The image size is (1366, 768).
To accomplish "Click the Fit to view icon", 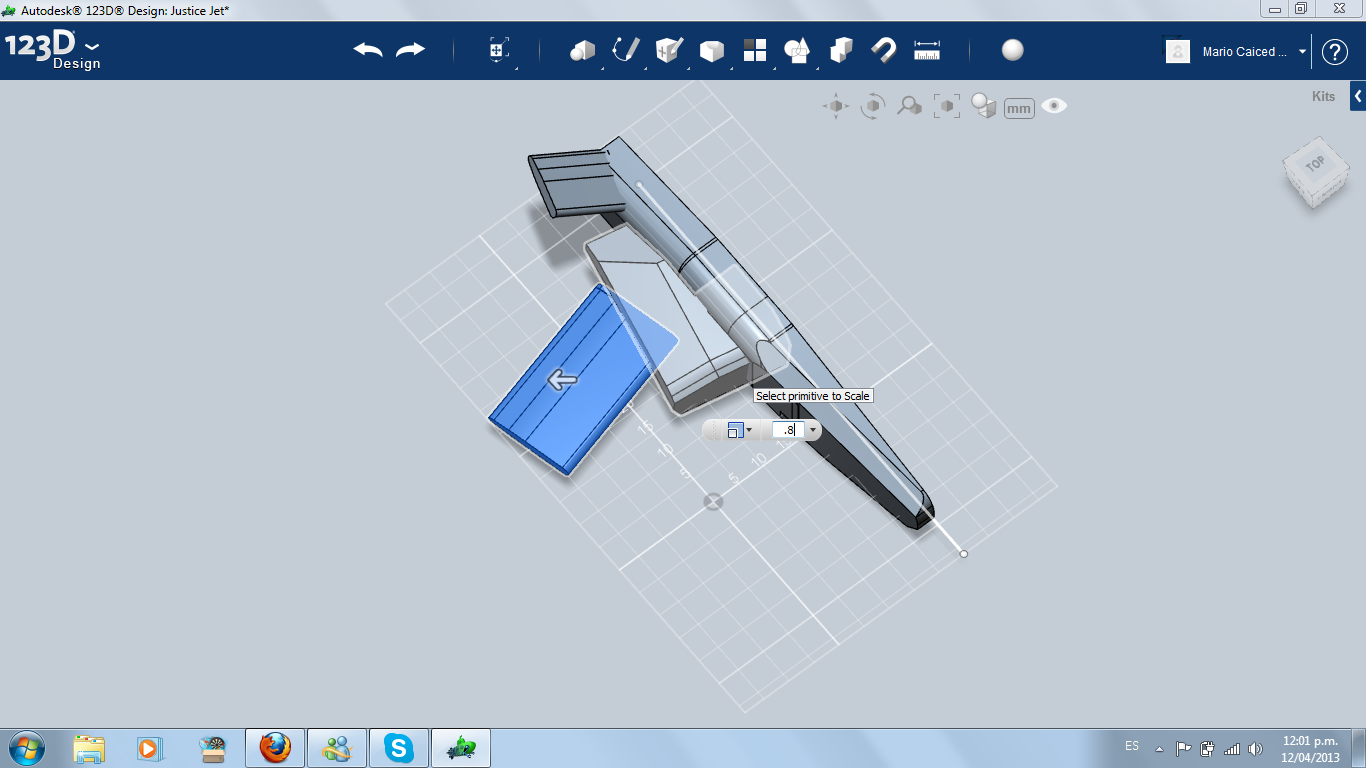I will (x=947, y=106).
